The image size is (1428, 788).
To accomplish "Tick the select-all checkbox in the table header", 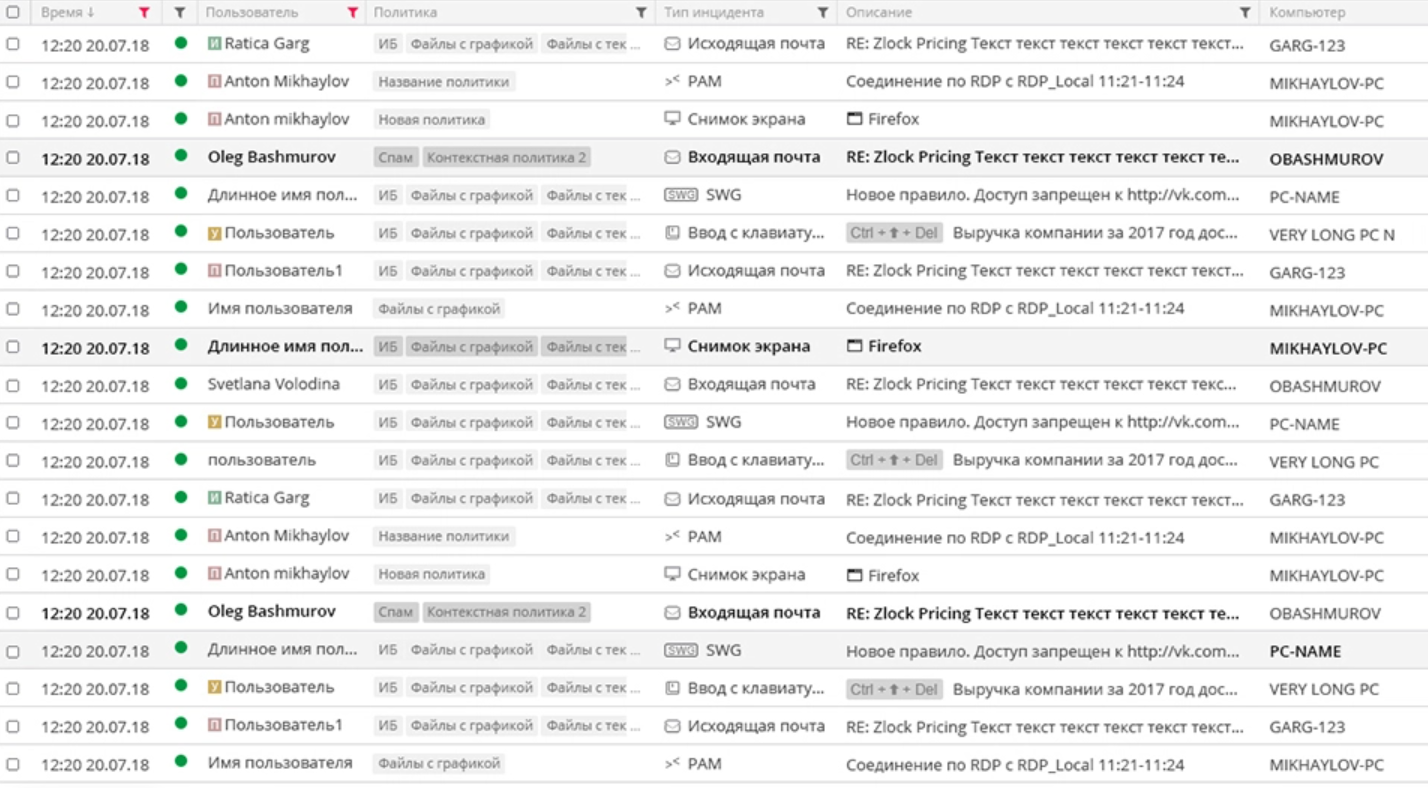I will (x=13, y=13).
